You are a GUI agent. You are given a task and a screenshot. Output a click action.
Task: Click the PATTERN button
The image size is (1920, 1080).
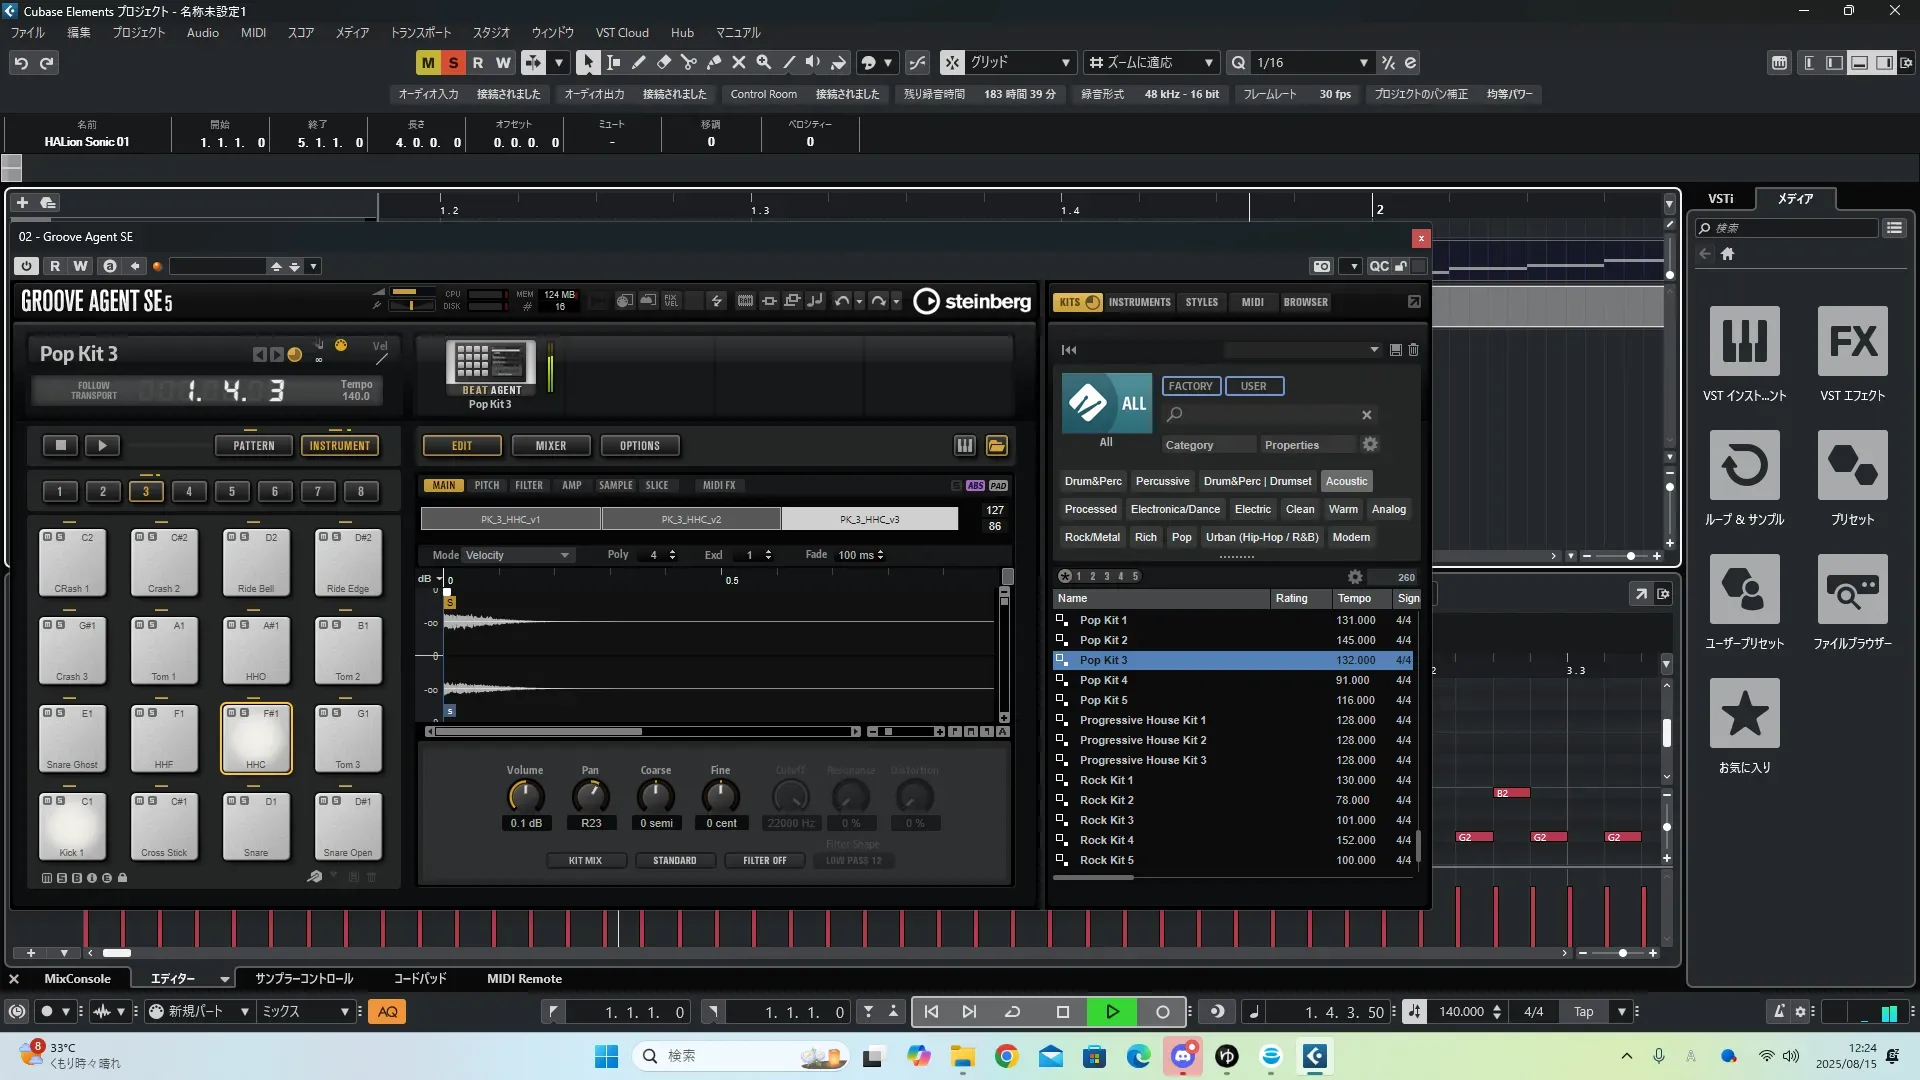point(253,446)
